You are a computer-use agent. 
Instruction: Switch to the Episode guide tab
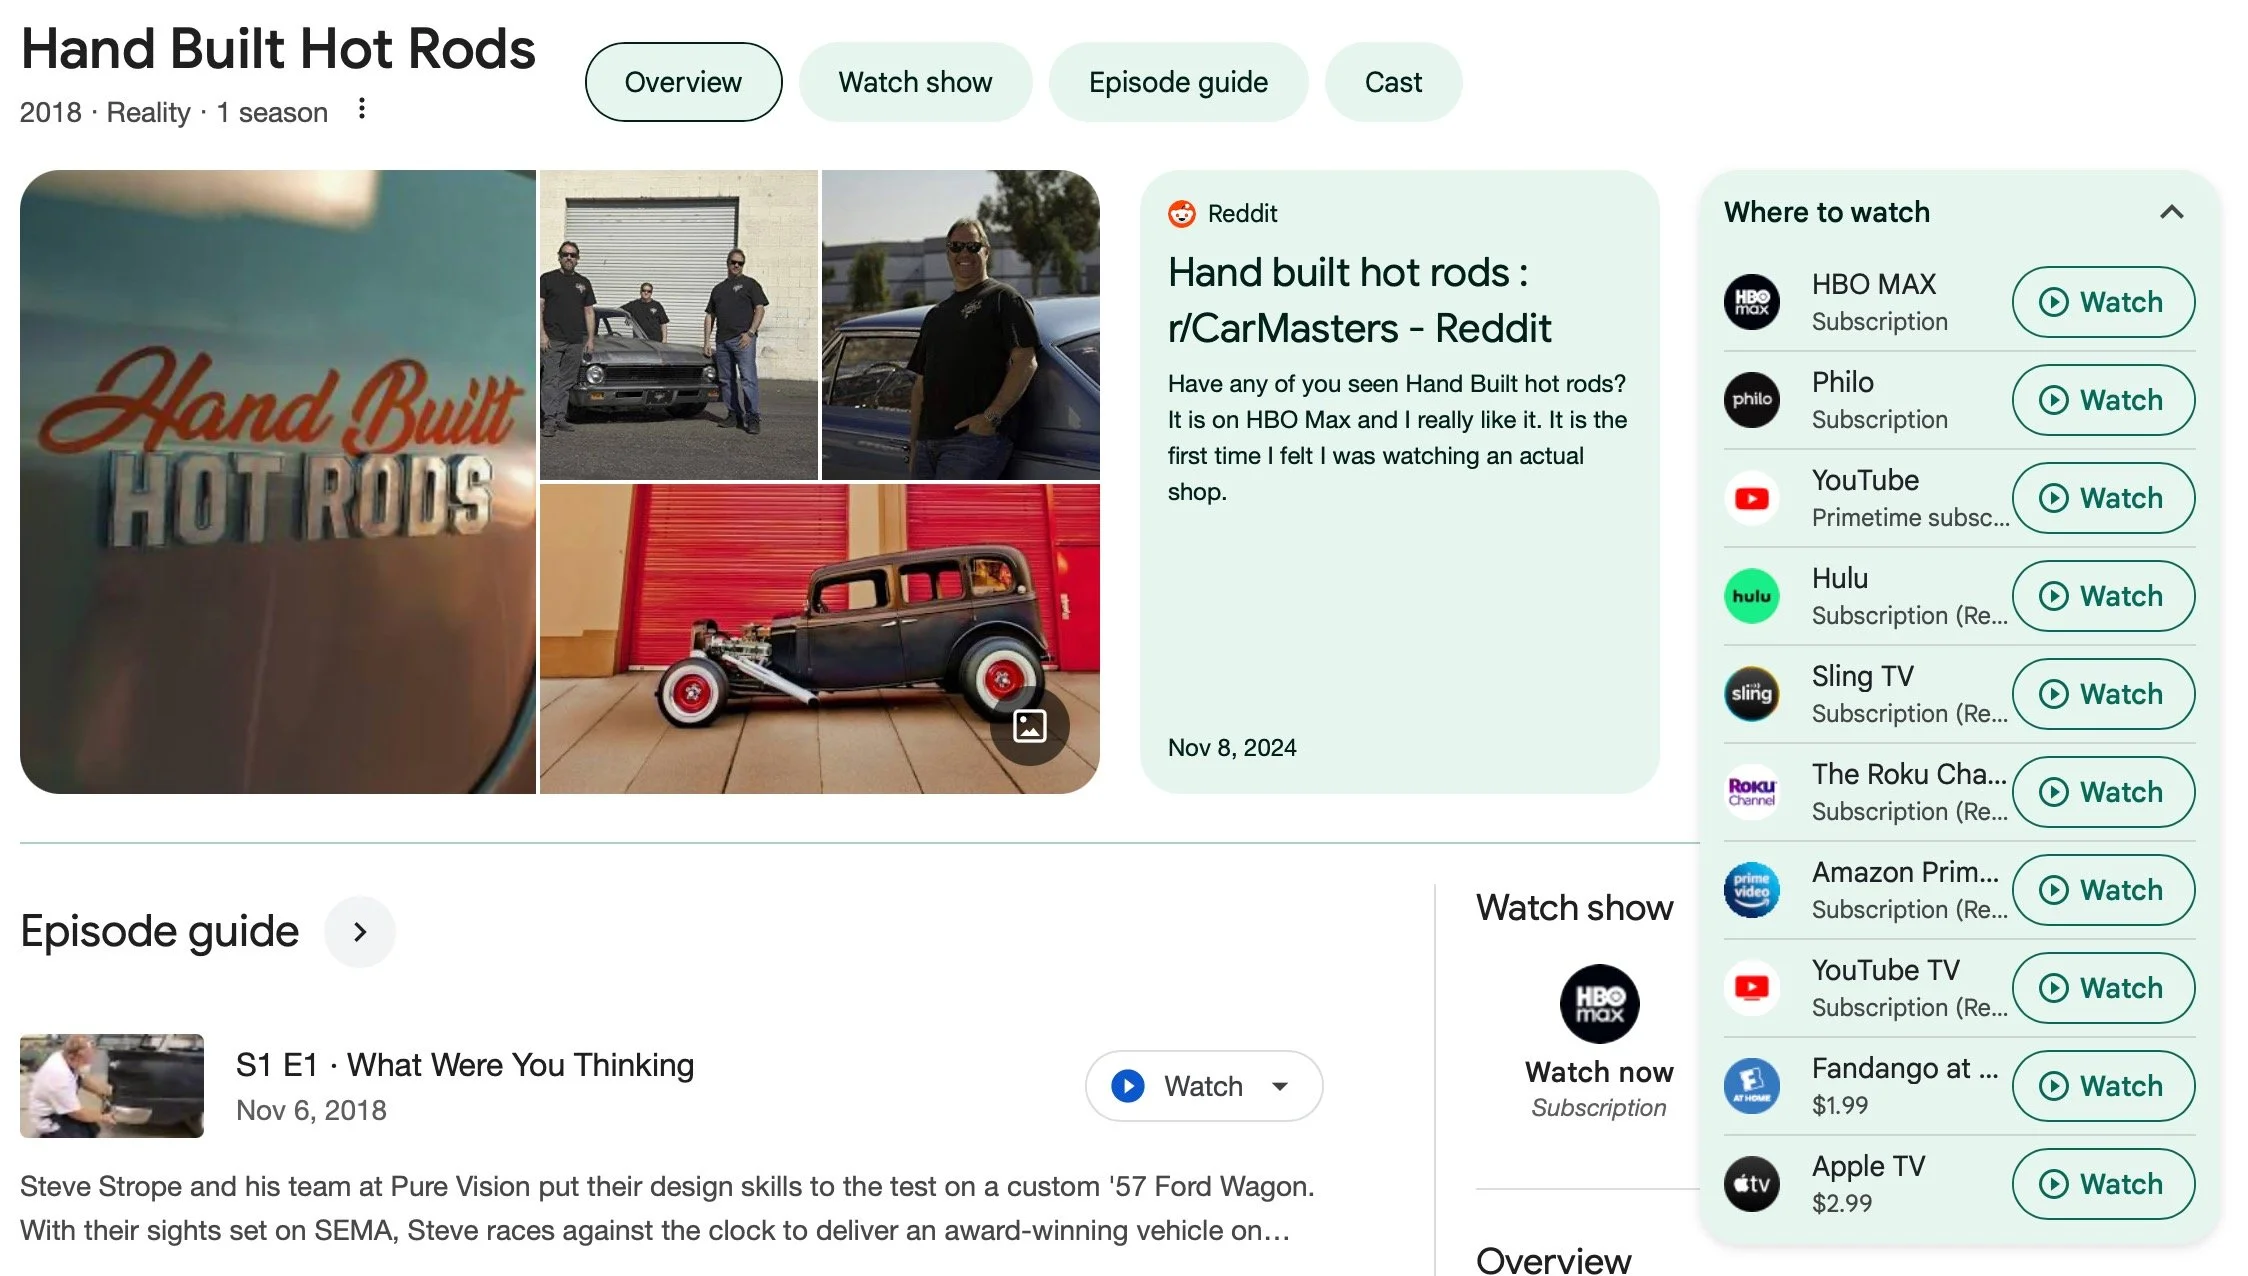pyautogui.click(x=1178, y=82)
